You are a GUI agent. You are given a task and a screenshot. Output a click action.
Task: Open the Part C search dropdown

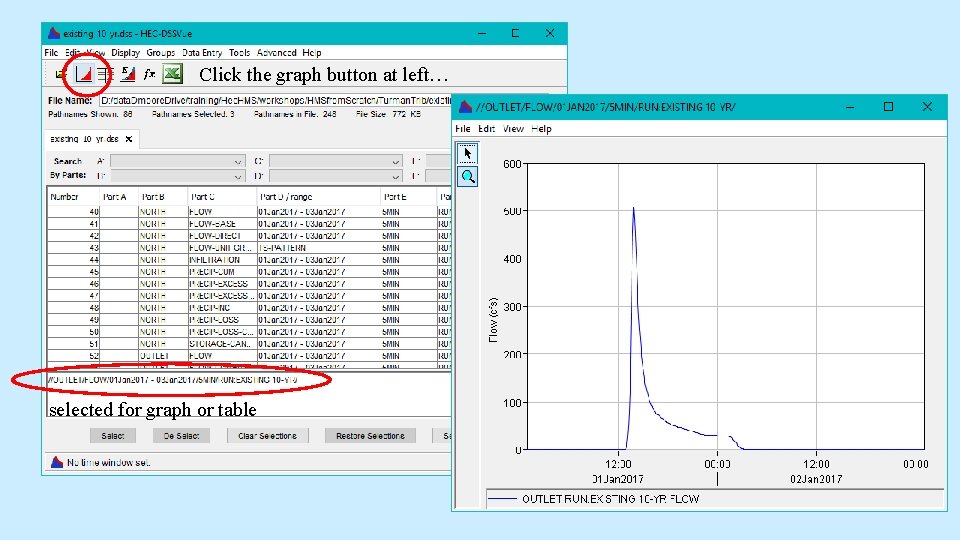point(336,161)
